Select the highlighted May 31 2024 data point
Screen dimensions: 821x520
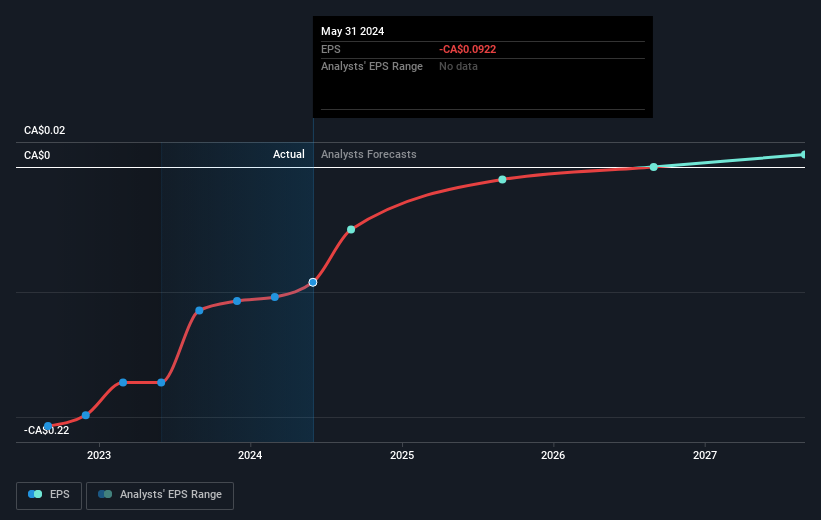point(313,282)
